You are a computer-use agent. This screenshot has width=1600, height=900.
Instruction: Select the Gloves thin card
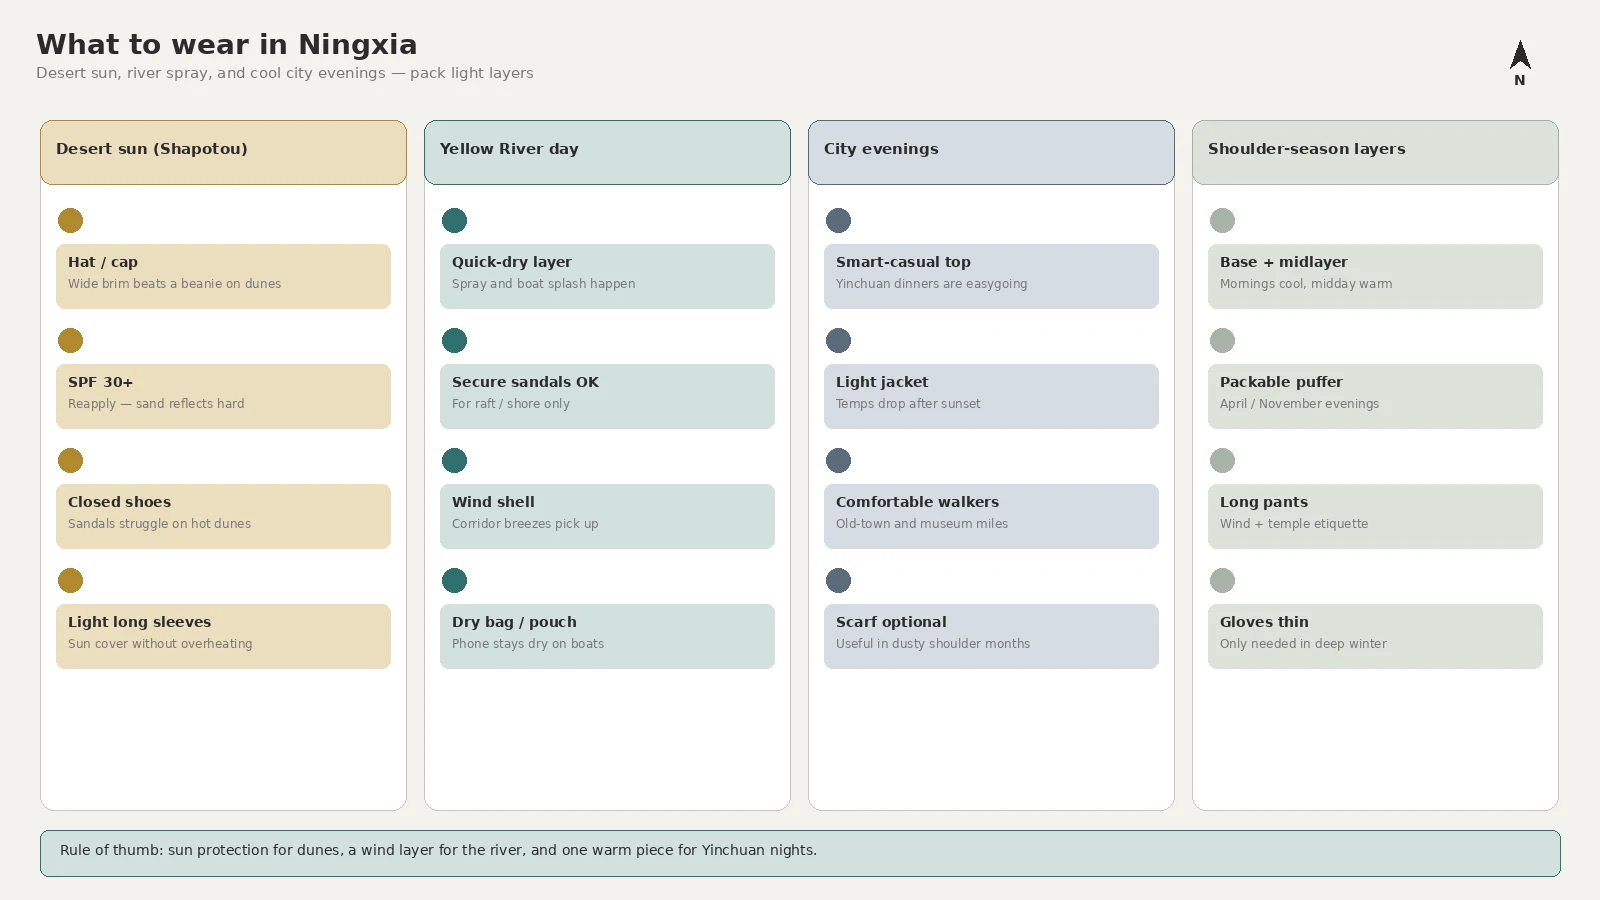[x=1375, y=636]
